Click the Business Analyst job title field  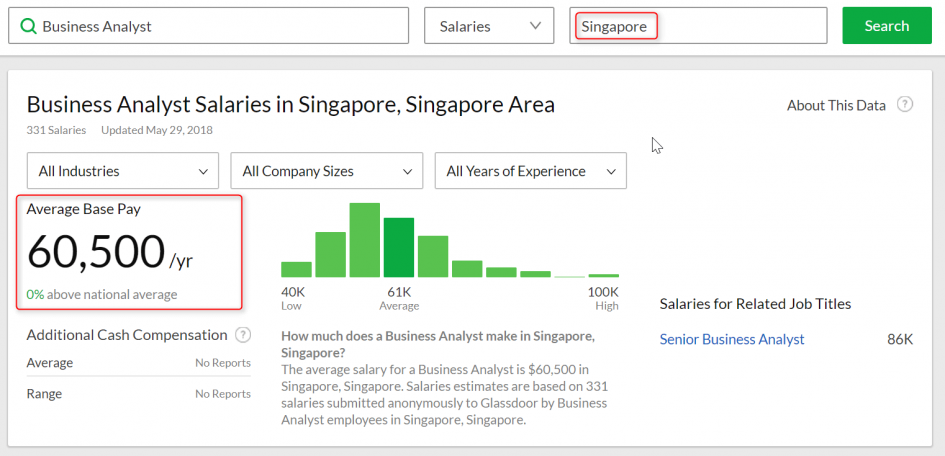pyautogui.click(x=209, y=26)
